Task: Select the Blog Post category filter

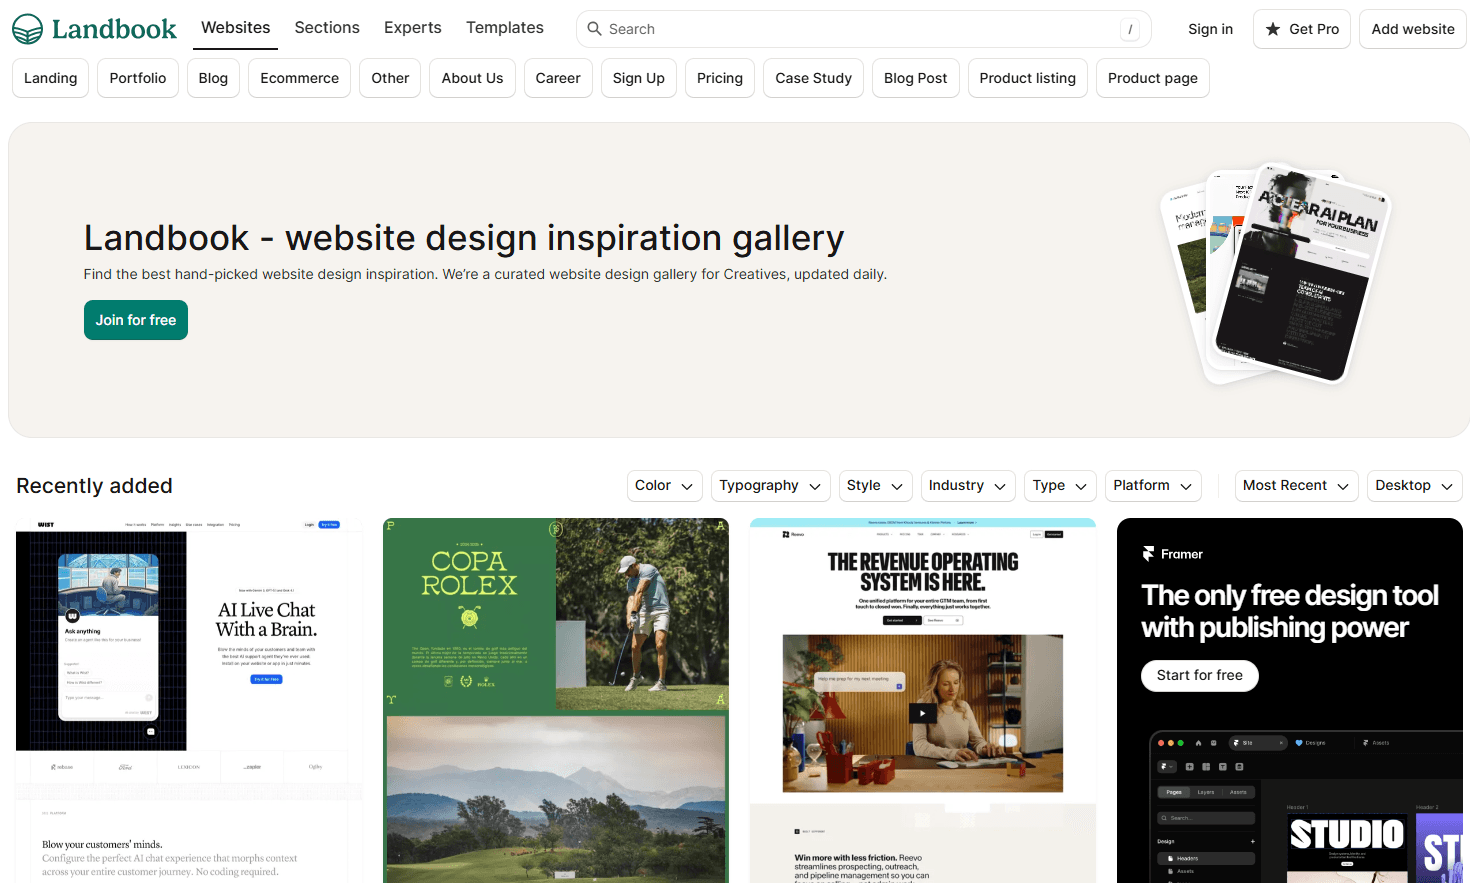Action: click(x=916, y=78)
